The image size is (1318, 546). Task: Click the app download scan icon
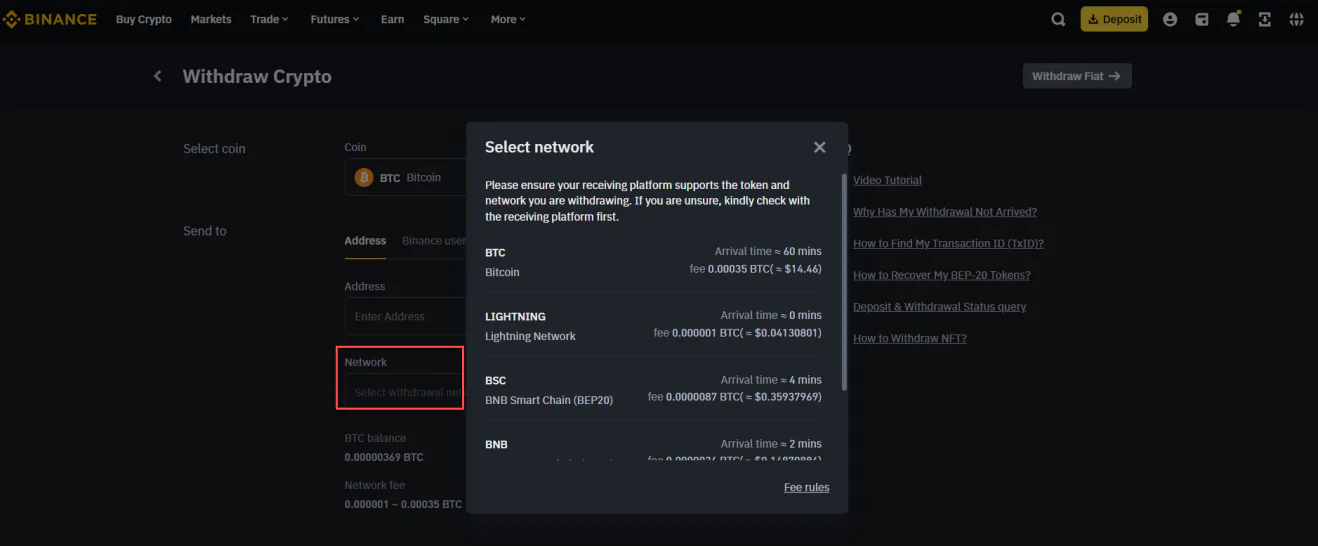[1265, 19]
